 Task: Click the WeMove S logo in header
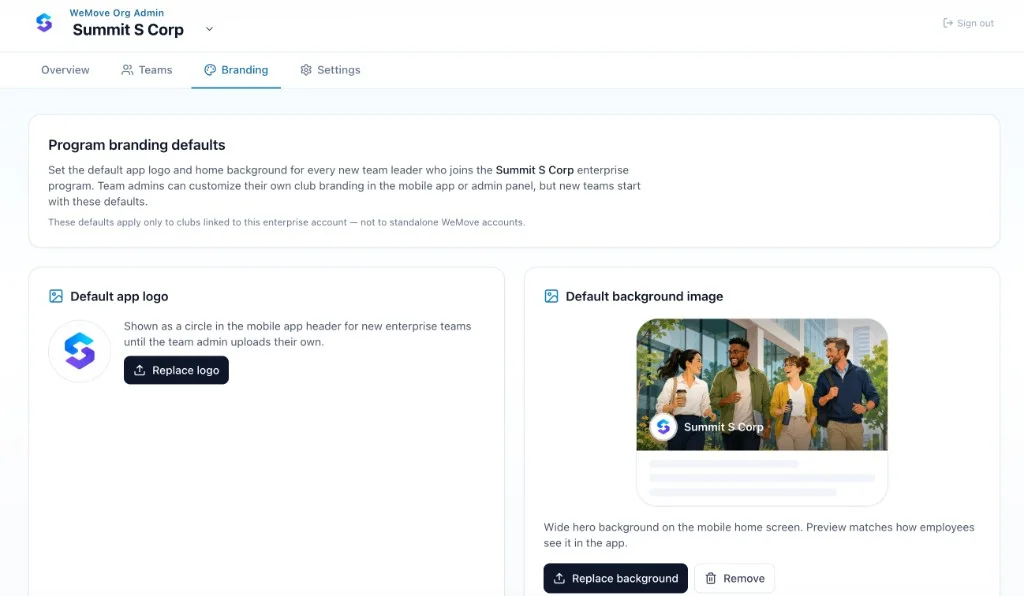(44, 23)
